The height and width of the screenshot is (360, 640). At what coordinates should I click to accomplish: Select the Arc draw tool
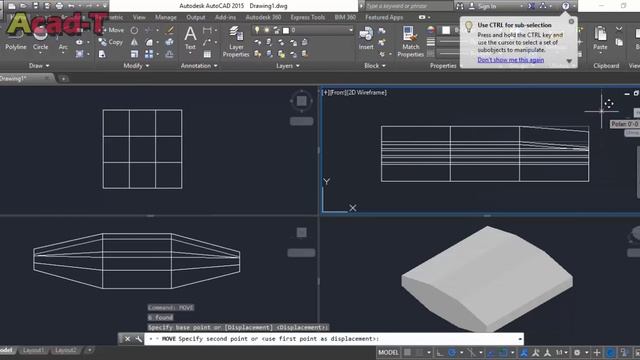pyautogui.click(x=63, y=40)
